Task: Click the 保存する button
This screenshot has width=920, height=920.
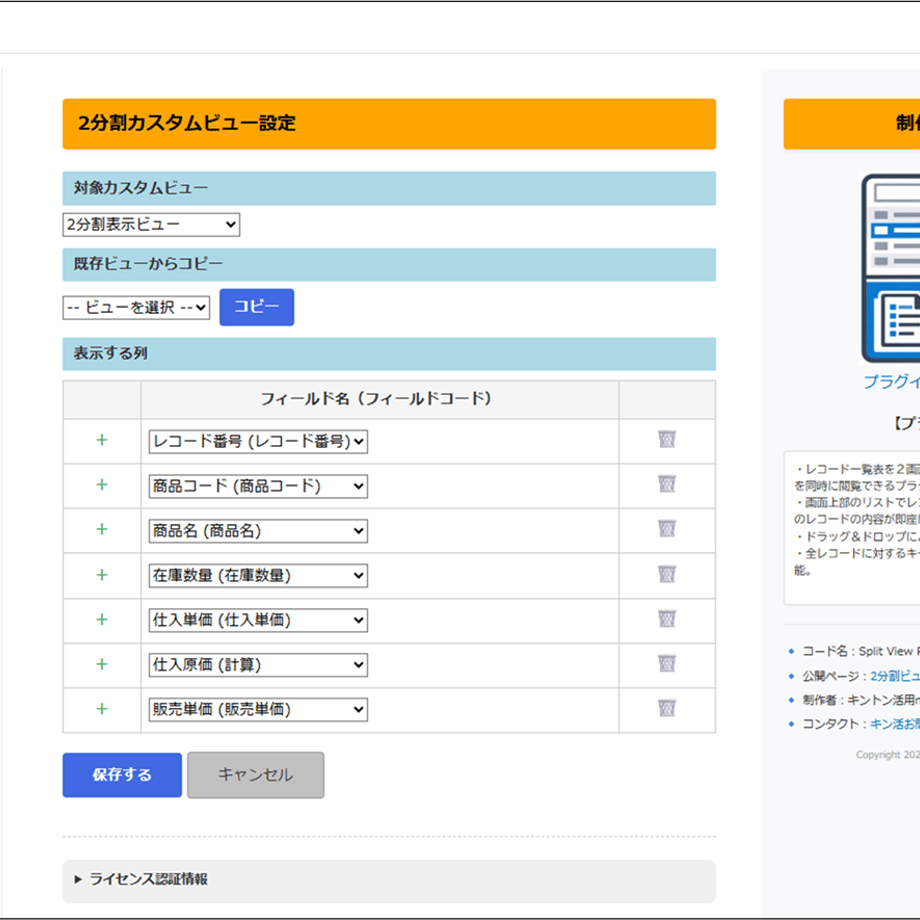Action: [x=122, y=774]
